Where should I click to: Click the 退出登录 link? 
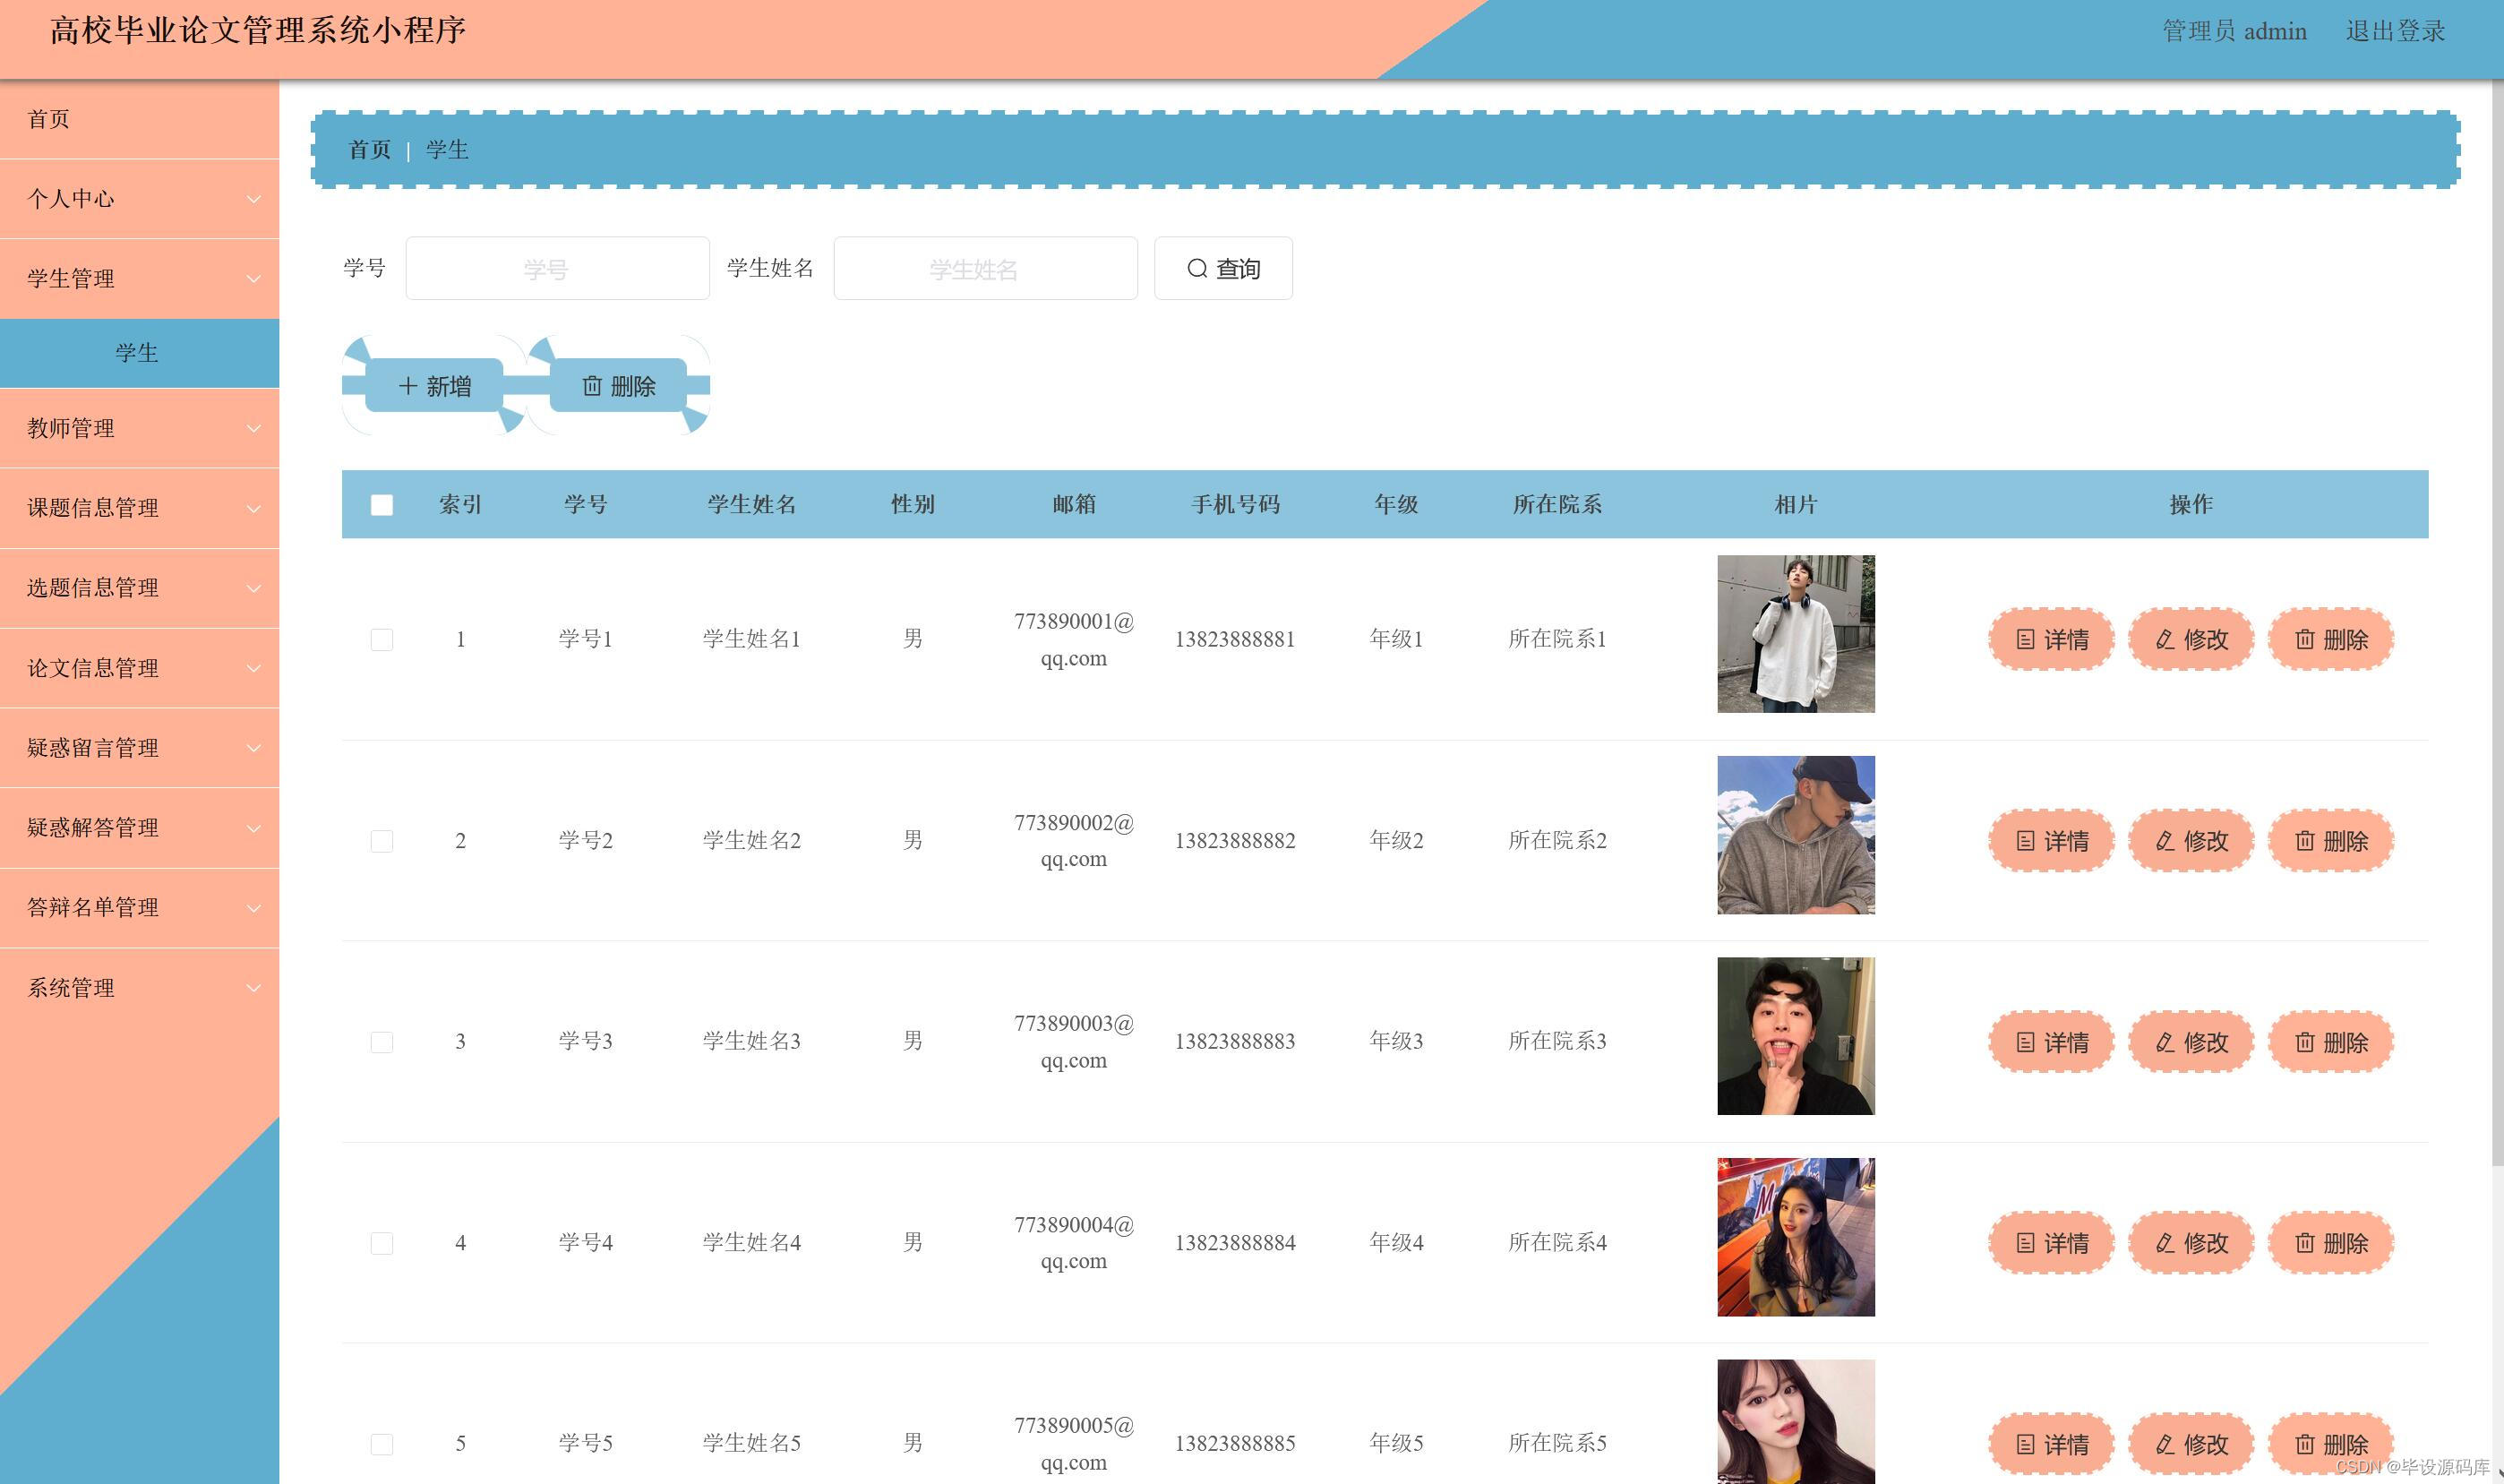coord(2395,31)
